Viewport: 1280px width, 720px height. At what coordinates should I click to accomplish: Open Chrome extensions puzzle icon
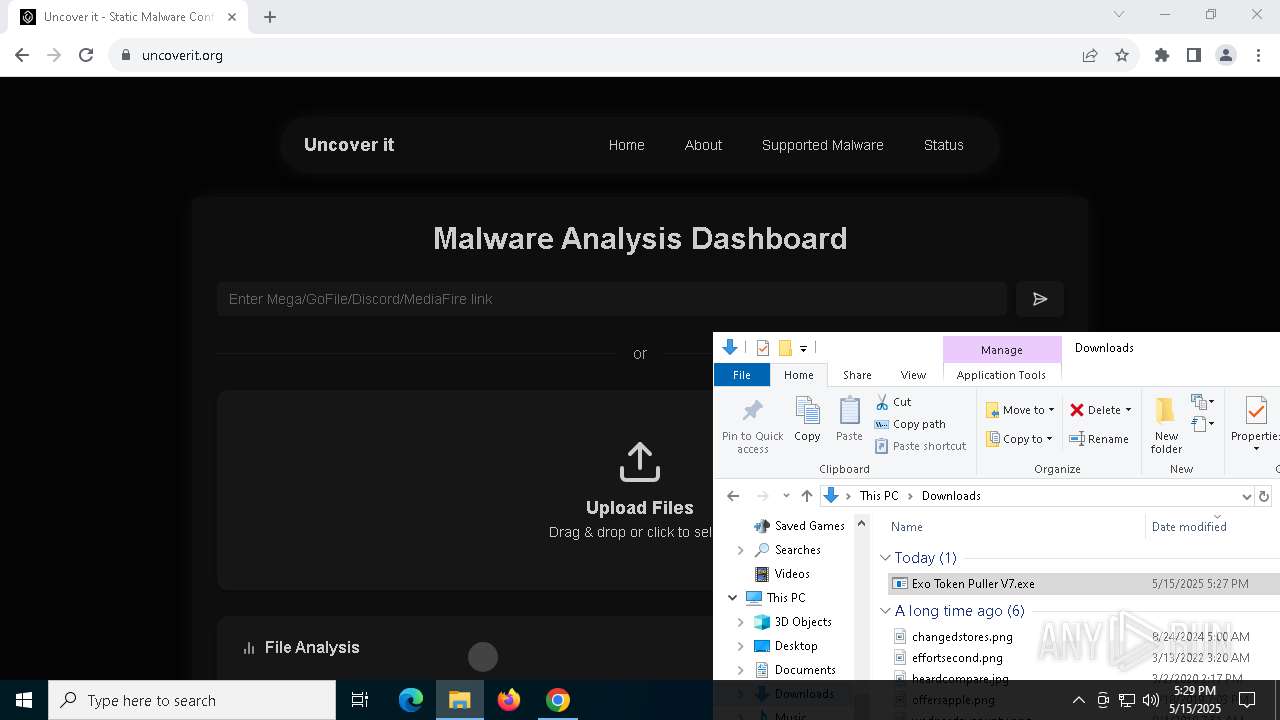1162,55
